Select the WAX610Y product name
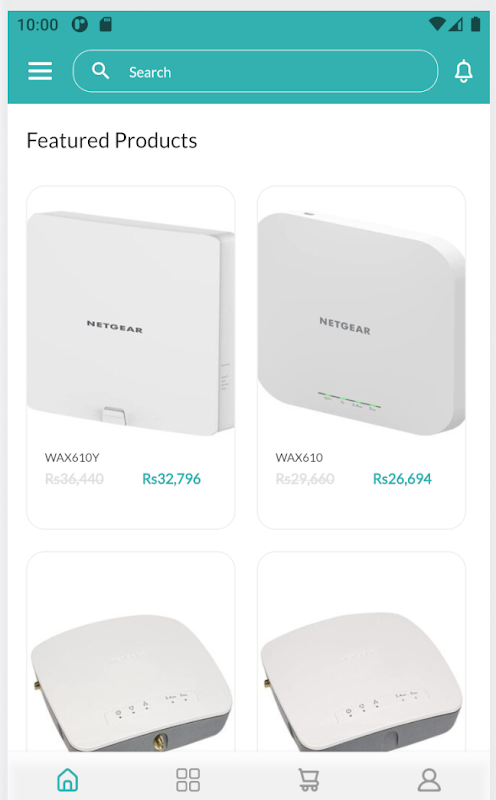 click(72, 458)
